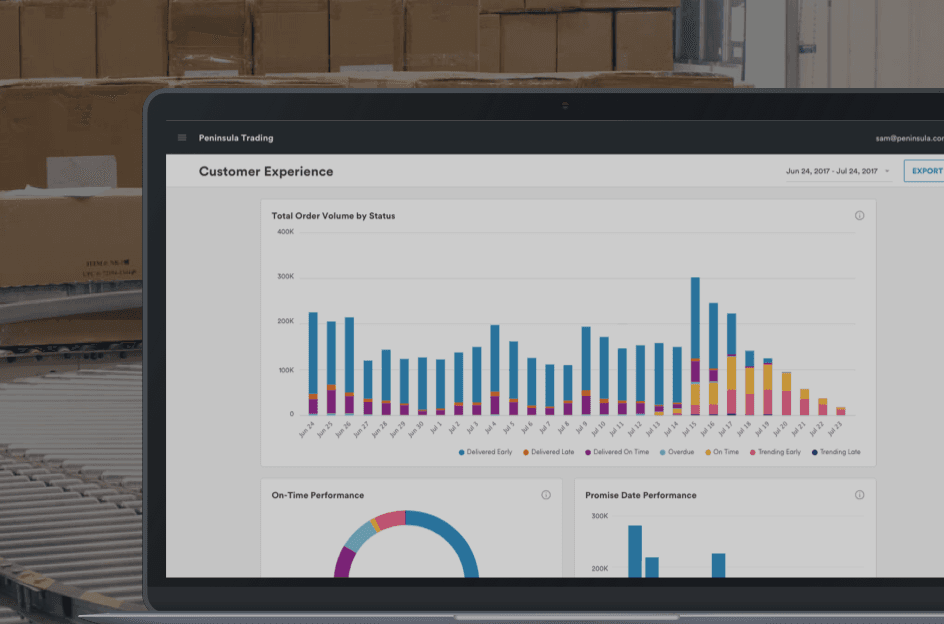
Task: Click the Trending Late legend dot
Action: [x=815, y=452]
